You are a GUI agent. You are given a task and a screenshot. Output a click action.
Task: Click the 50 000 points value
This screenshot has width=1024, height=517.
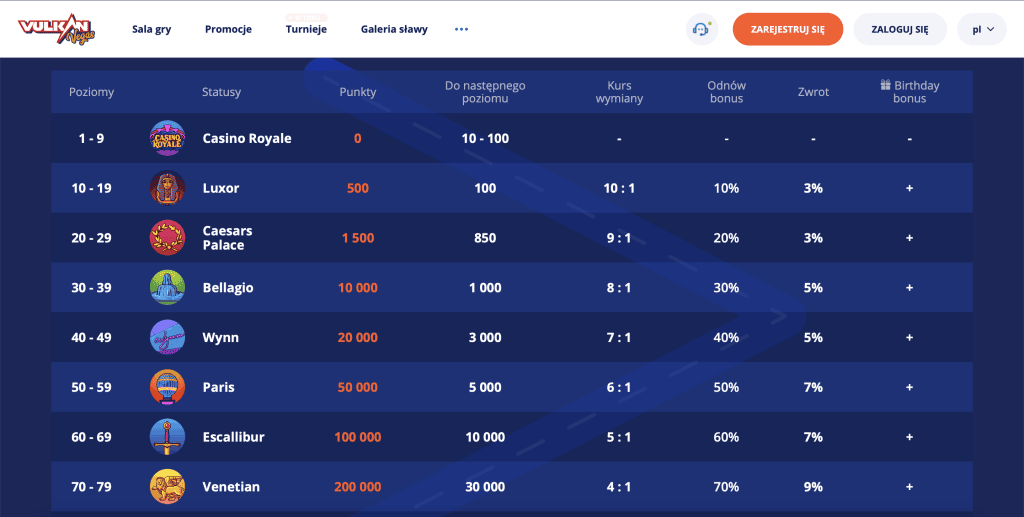click(358, 387)
